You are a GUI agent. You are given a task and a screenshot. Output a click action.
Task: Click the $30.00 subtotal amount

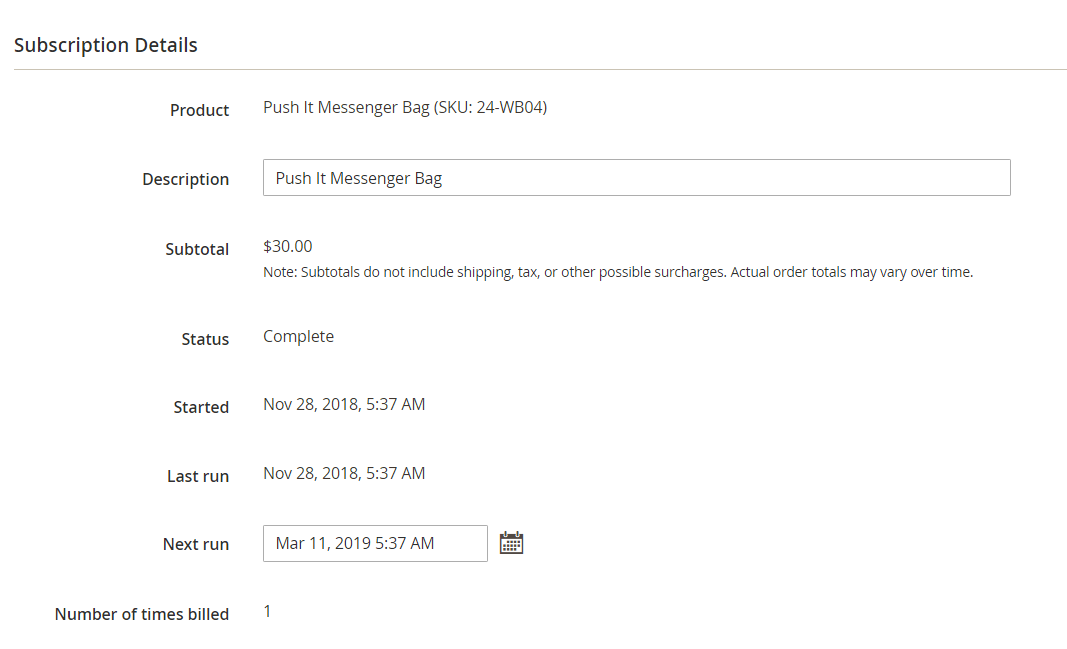[x=288, y=246]
